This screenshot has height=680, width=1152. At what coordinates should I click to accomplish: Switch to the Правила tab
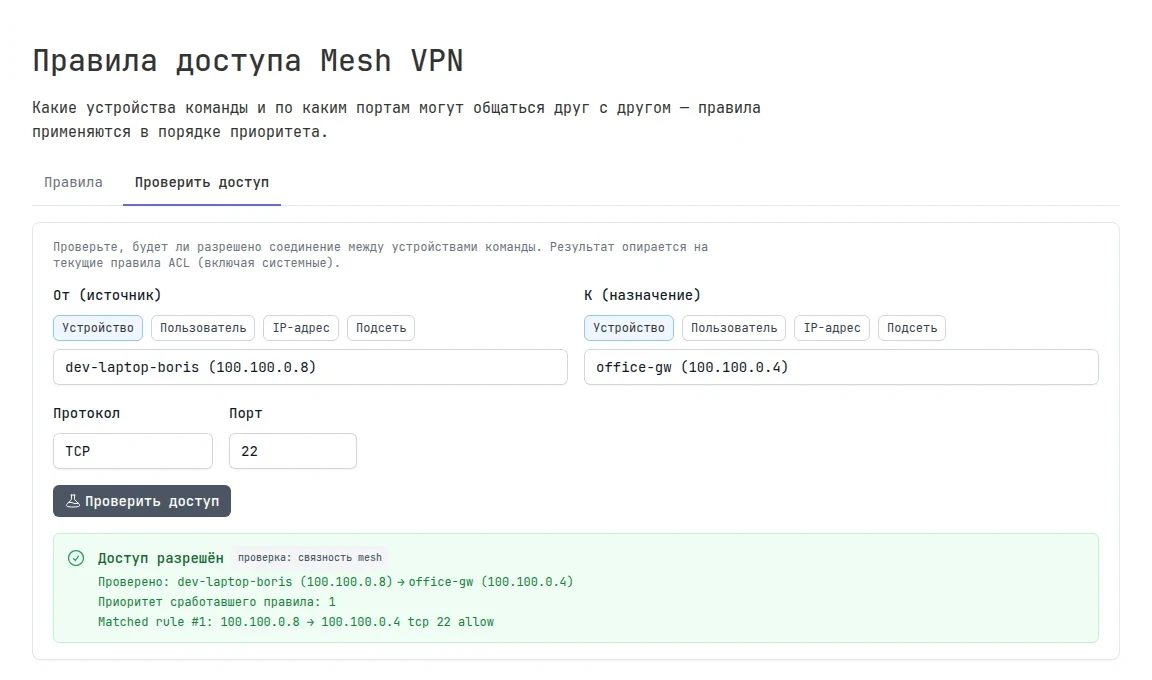point(73,182)
